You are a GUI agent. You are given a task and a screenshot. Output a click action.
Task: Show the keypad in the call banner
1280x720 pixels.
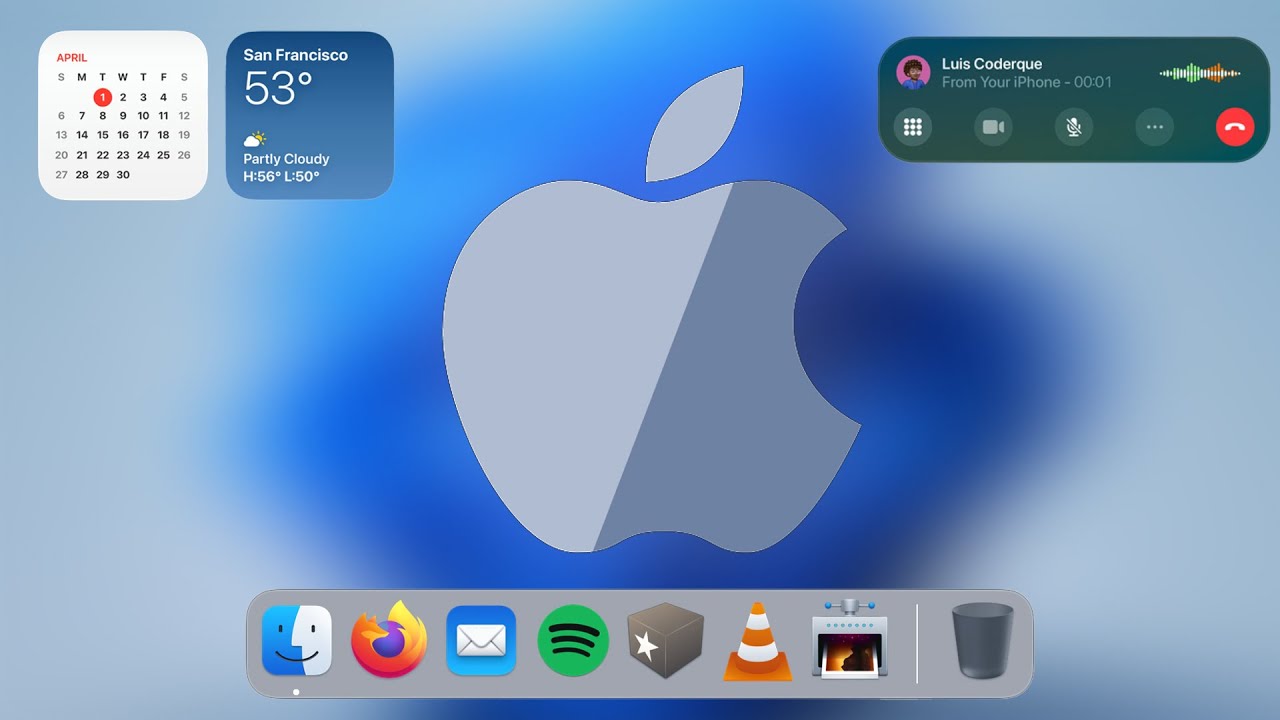pyautogui.click(x=912, y=127)
